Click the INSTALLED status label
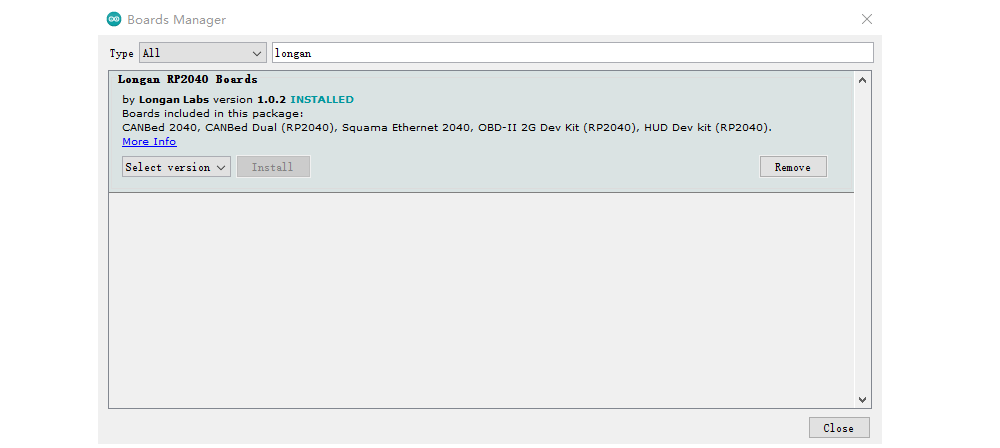 pos(322,100)
